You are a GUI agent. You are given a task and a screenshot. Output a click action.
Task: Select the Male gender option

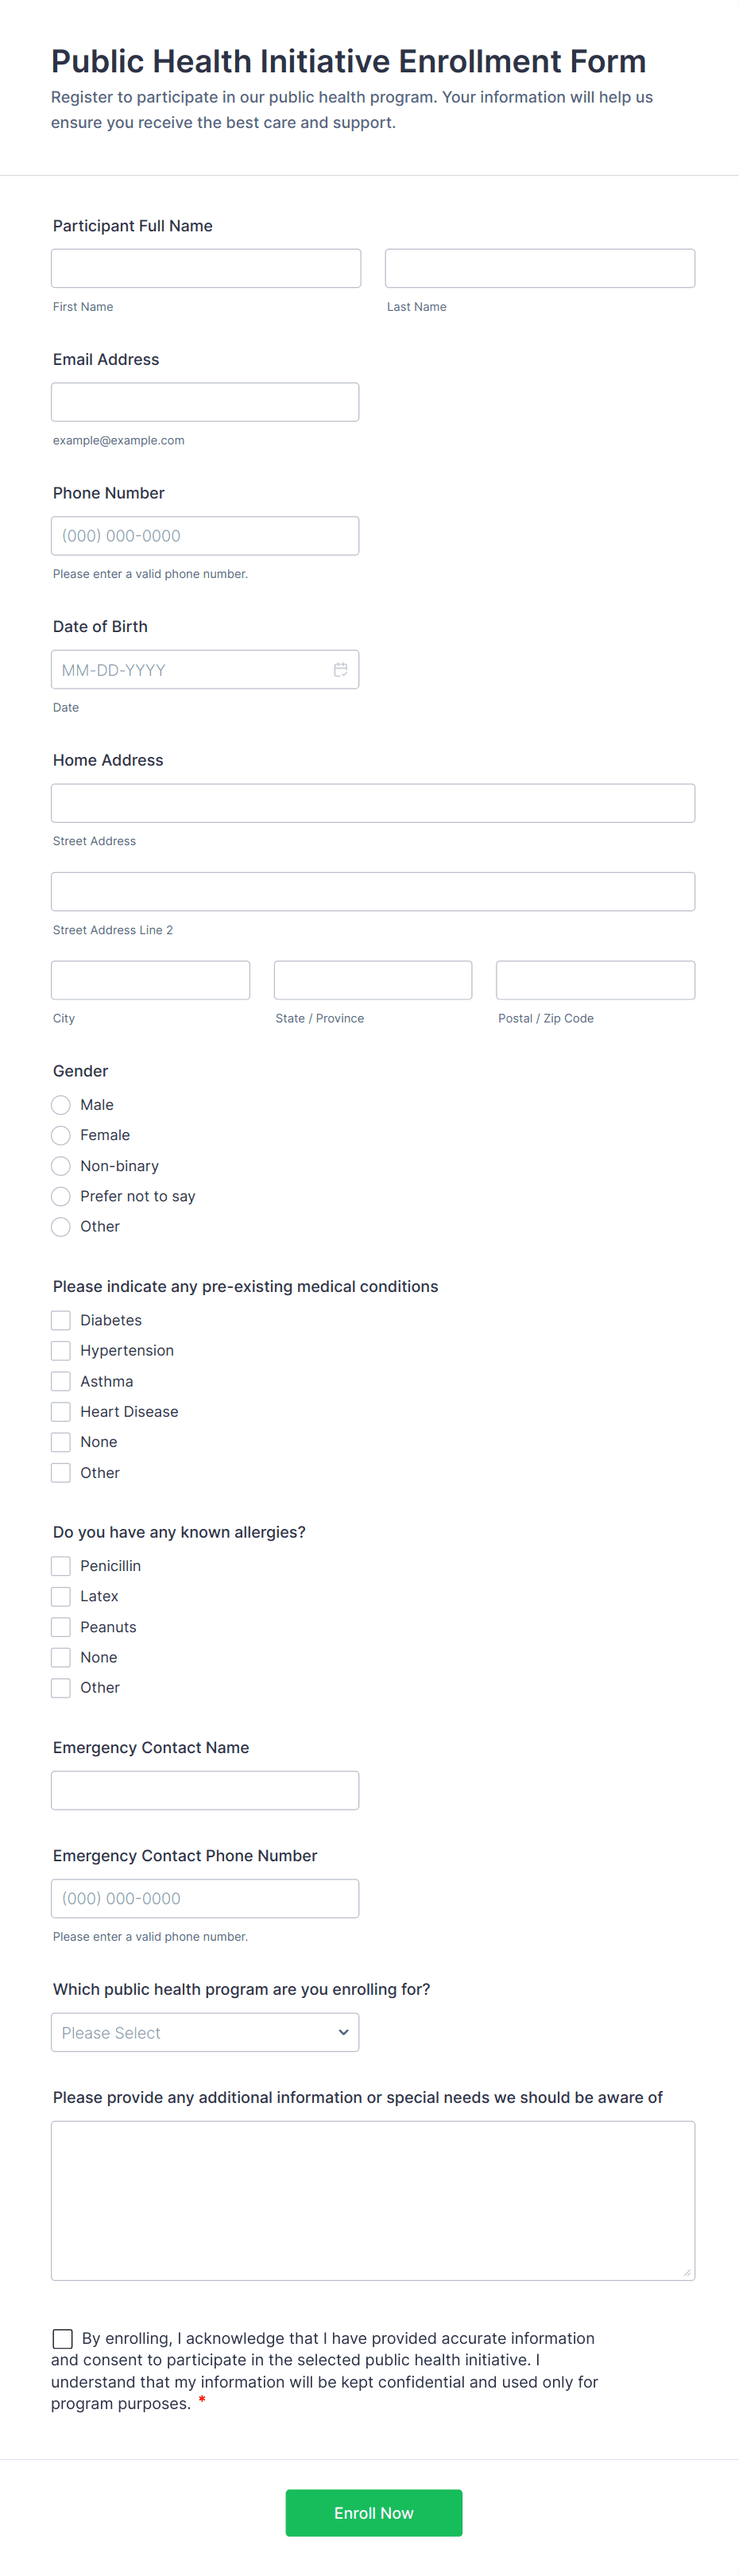[x=61, y=1105]
